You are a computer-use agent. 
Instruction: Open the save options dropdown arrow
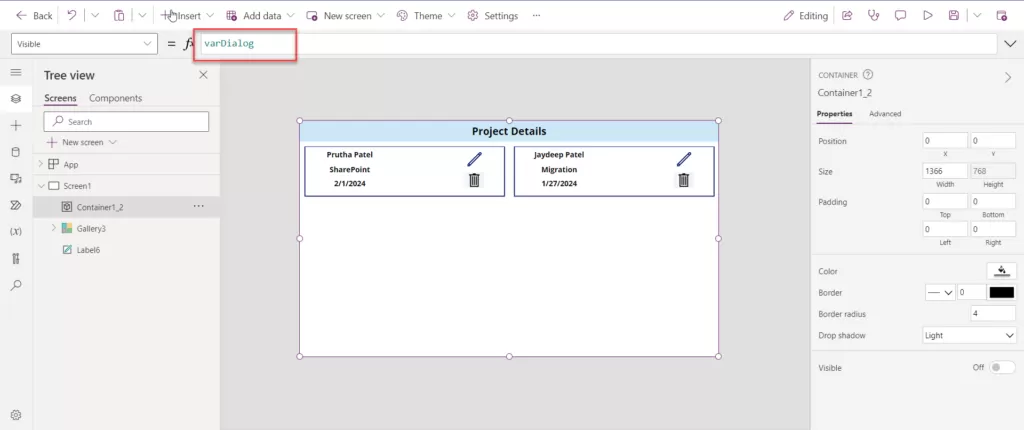pos(977,16)
